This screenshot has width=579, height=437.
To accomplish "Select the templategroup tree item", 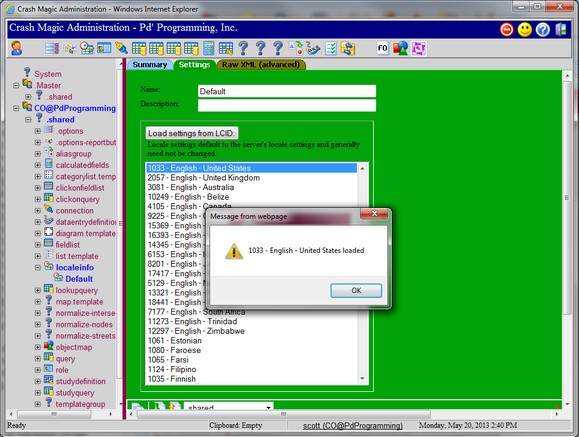I will 80,404.
